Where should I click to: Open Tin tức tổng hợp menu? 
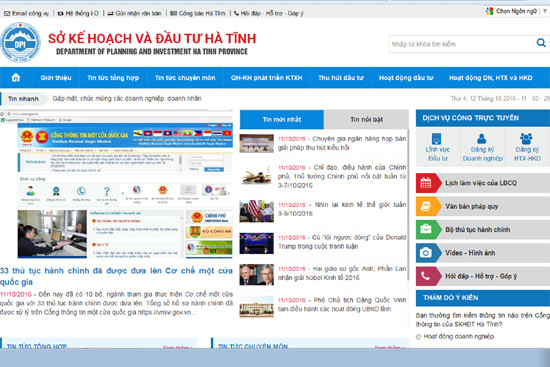point(113,78)
